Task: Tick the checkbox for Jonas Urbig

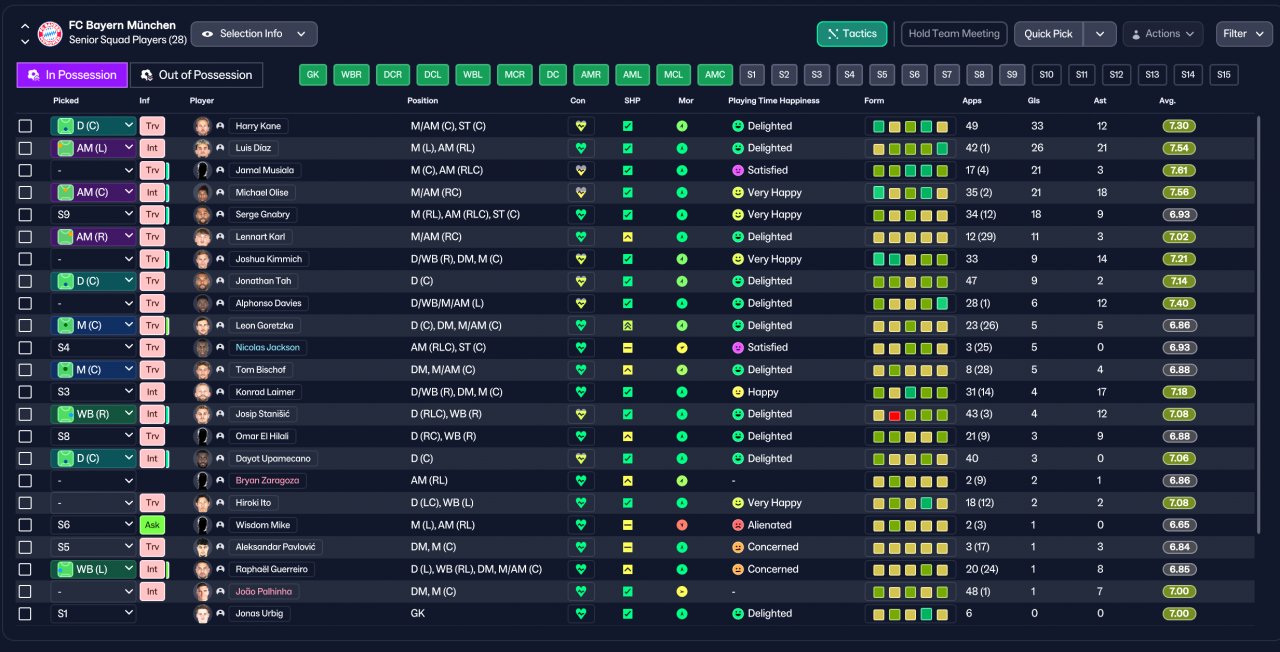Action: click(25, 614)
